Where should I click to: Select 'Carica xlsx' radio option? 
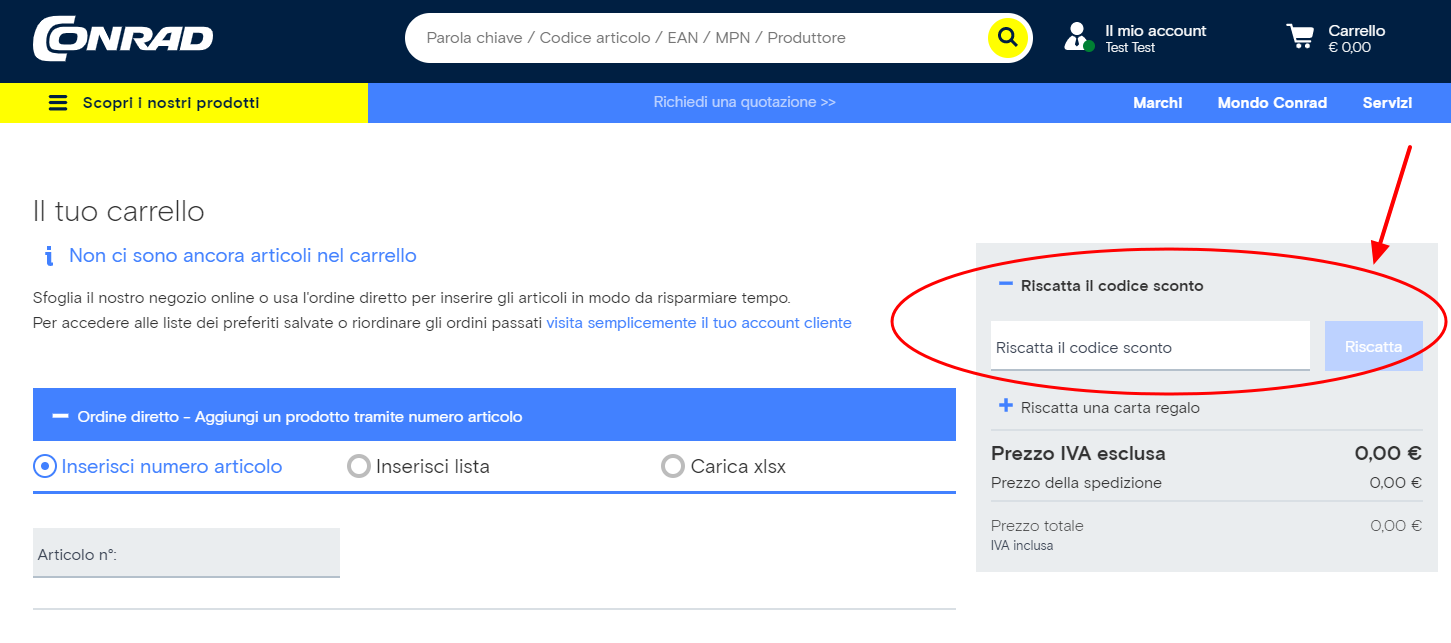pos(673,466)
